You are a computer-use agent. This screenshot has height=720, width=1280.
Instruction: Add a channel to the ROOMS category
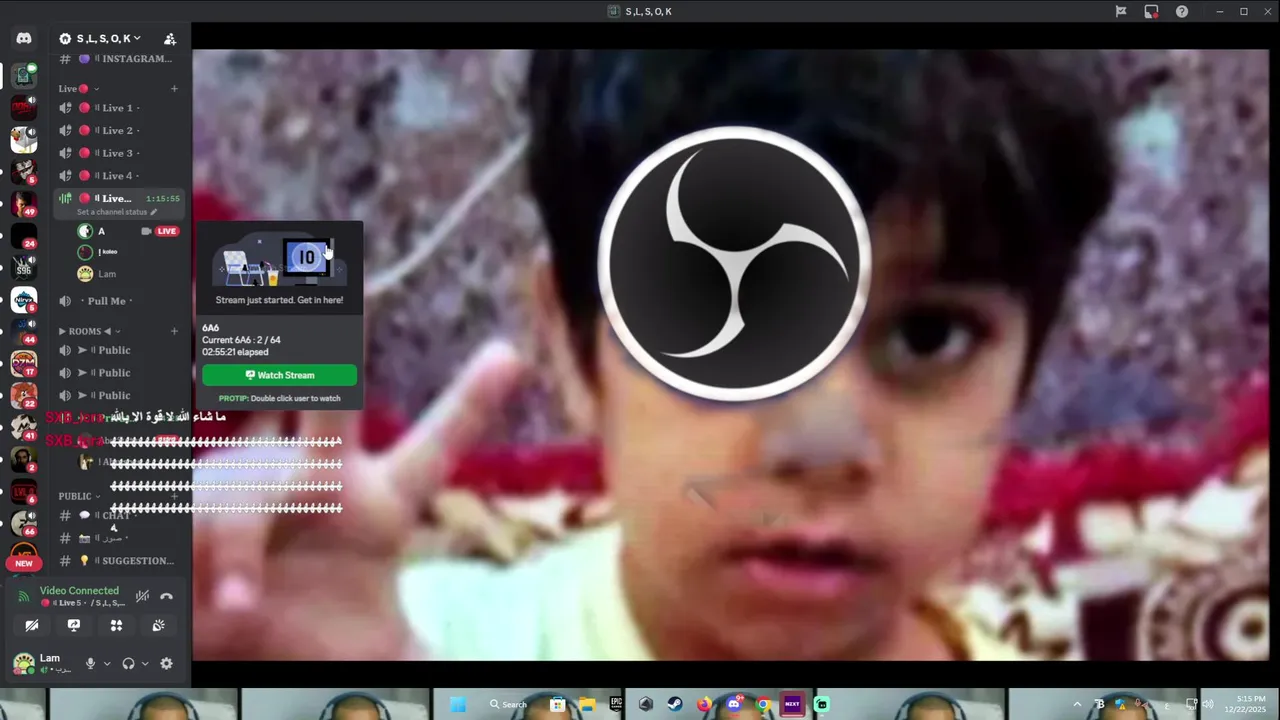point(174,331)
